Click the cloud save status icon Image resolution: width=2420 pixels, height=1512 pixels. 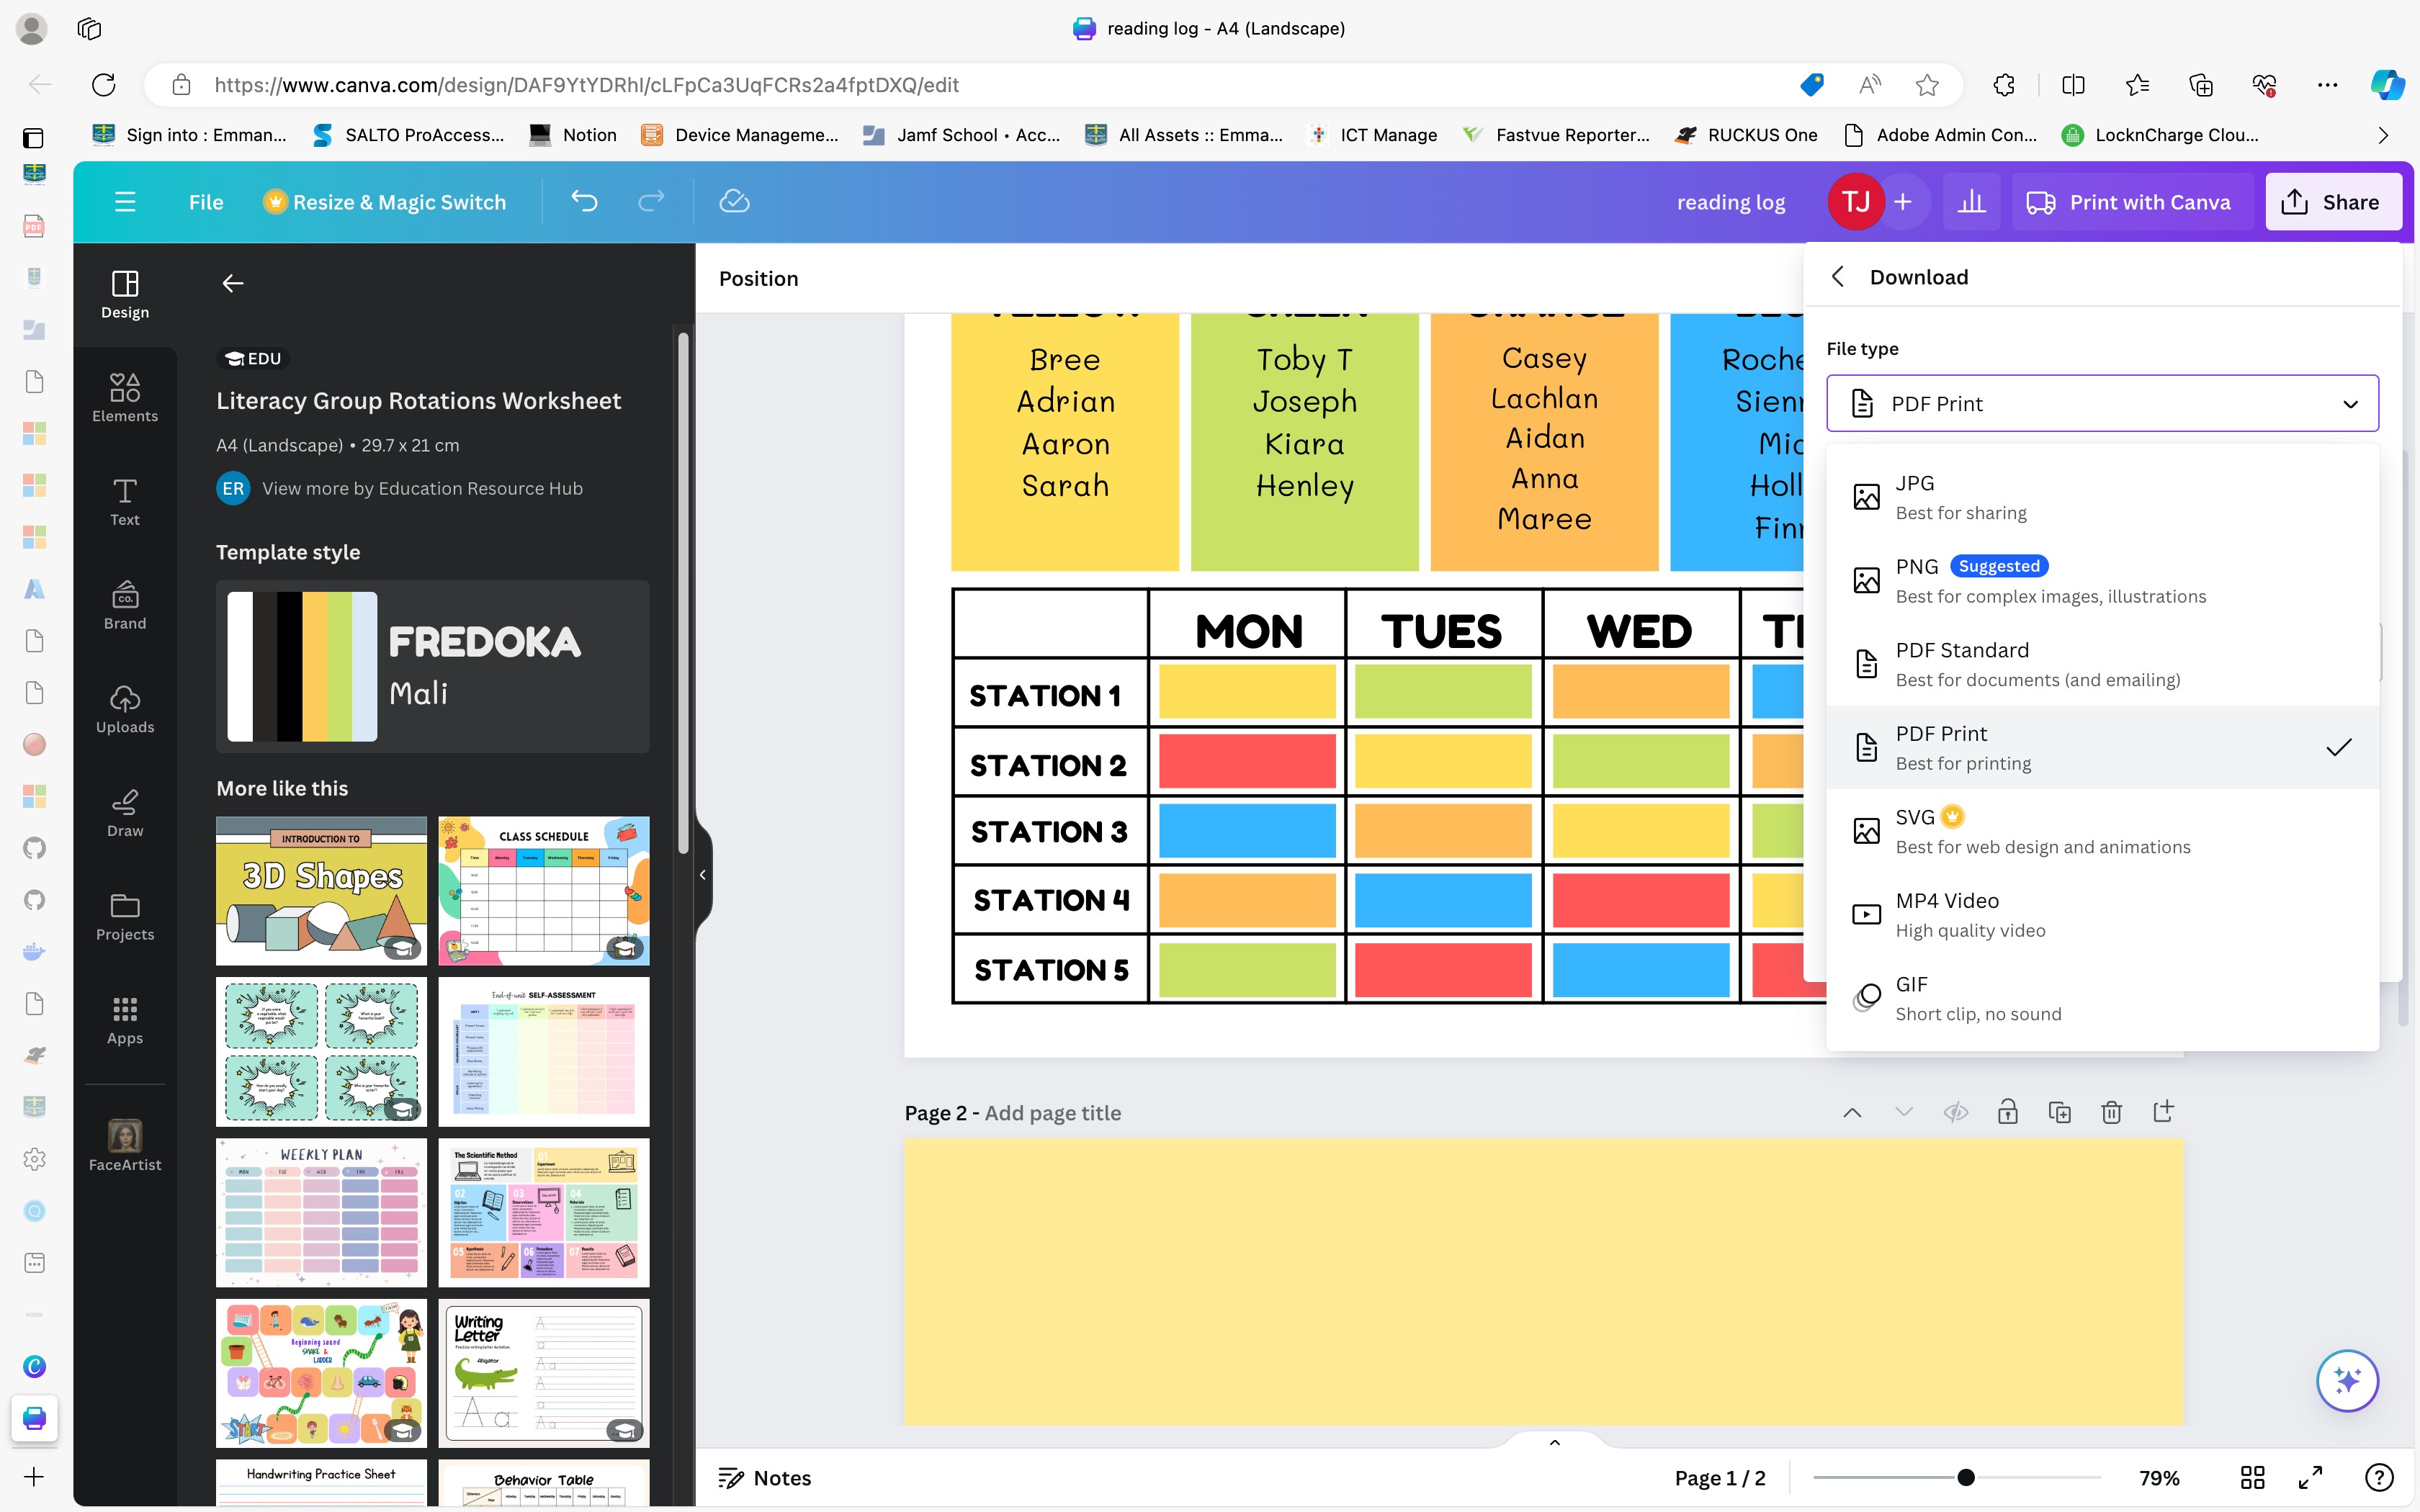734,202
